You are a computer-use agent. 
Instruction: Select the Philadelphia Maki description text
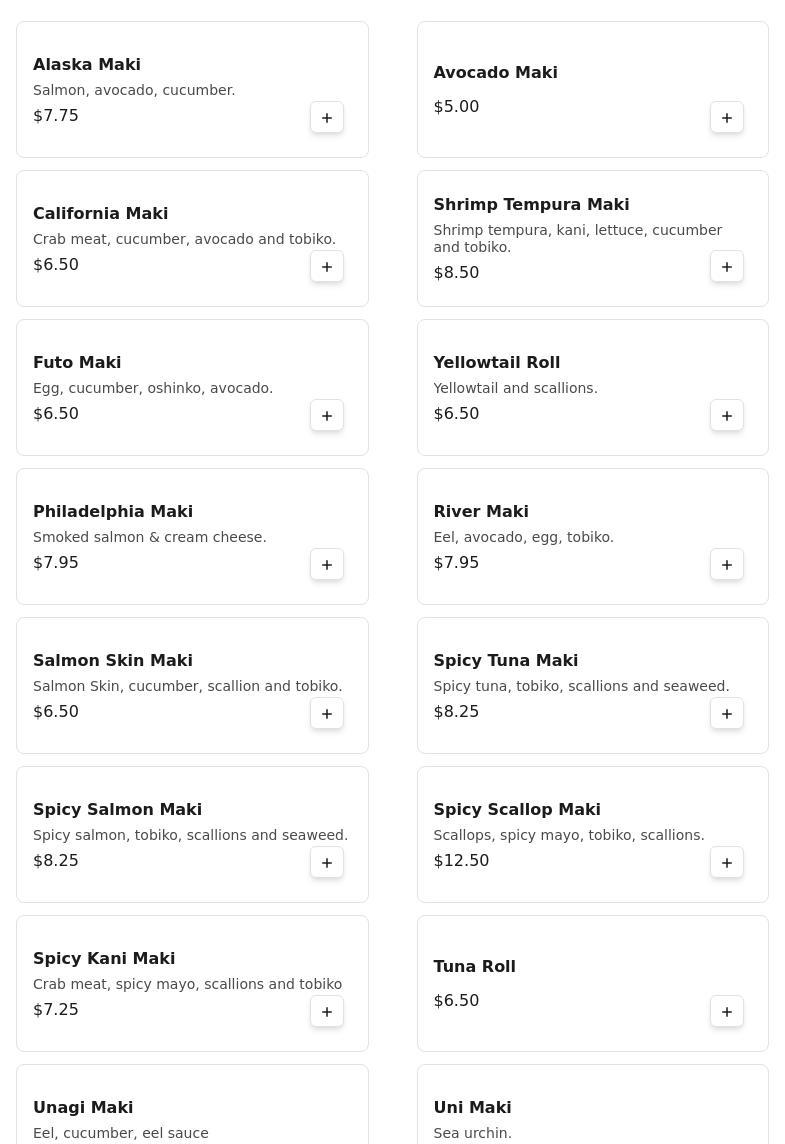click(150, 537)
